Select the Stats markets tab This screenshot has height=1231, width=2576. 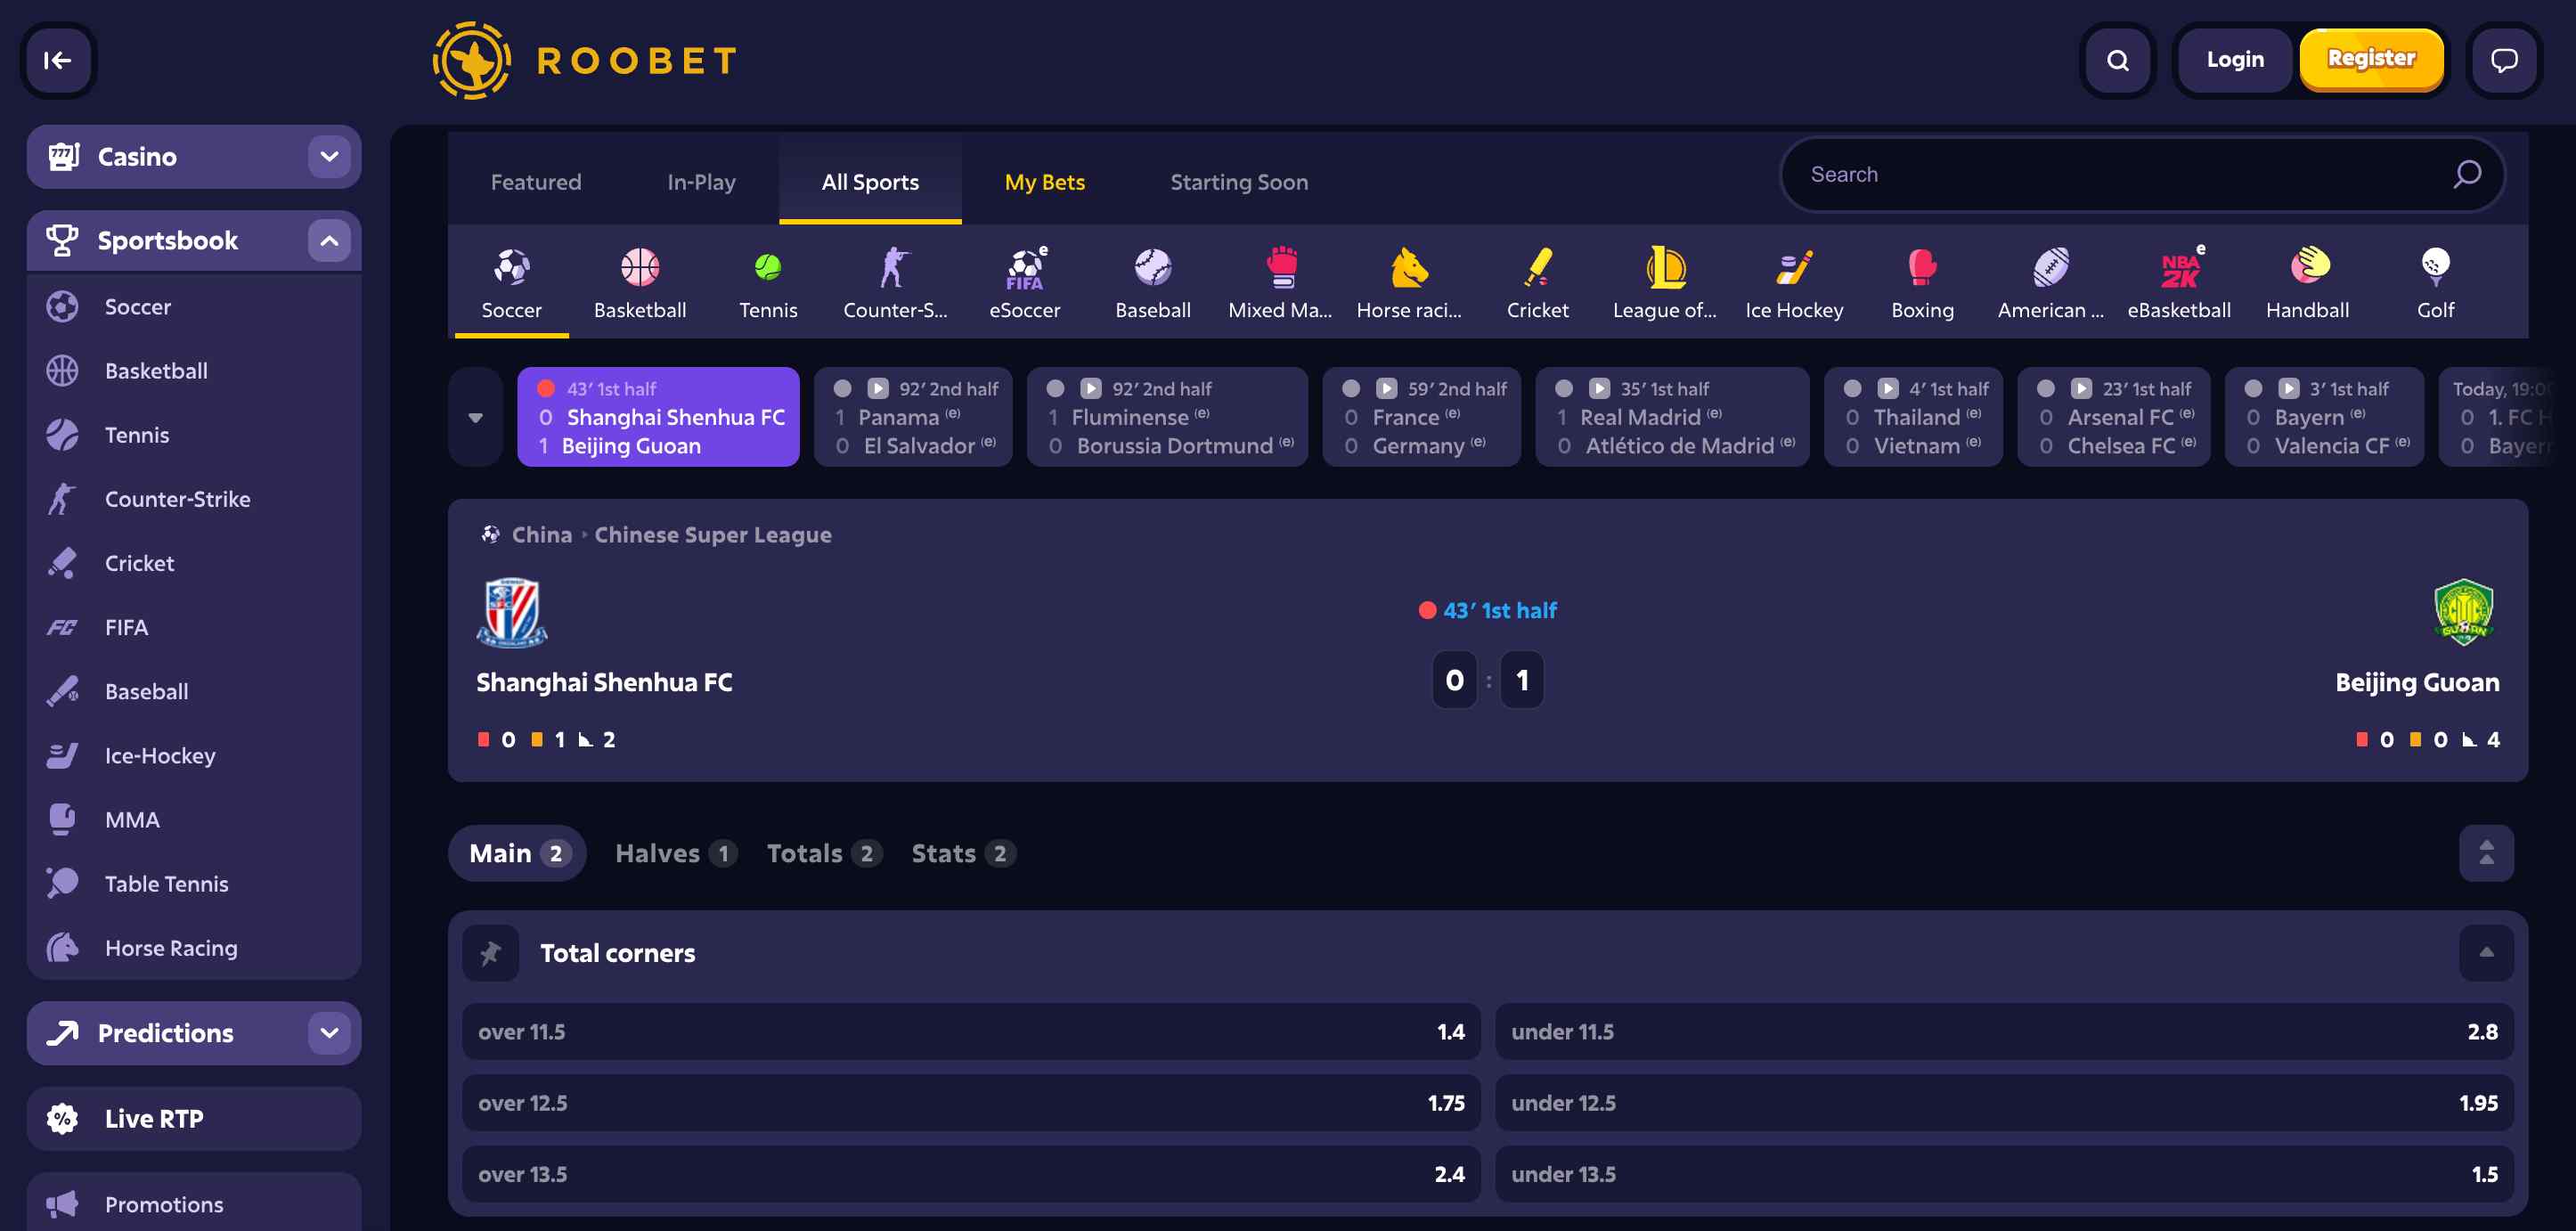[x=963, y=853]
